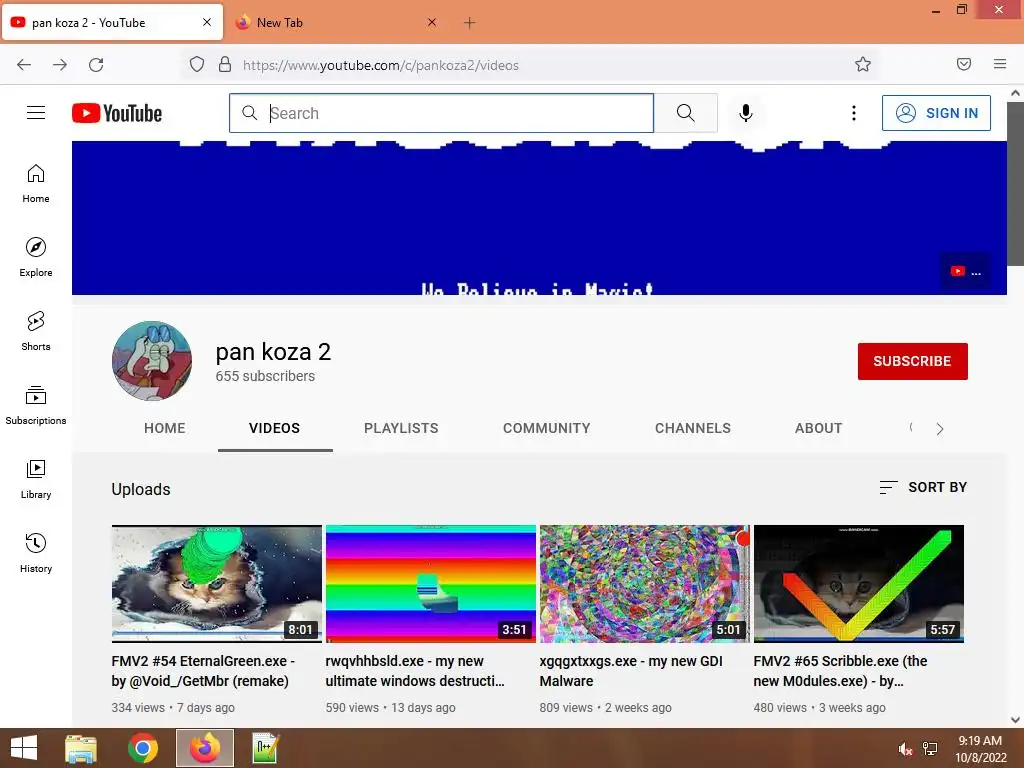
Task: Open FMV2 #54 EternalGreen.exe video title
Action: (203, 671)
